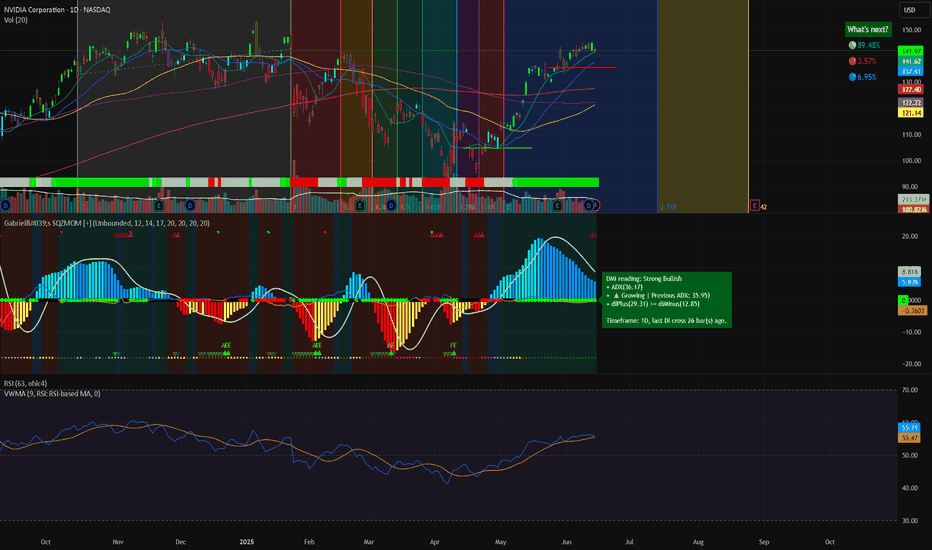This screenshot has width=932, height=550.
Task: Click the green pie icon beside 89.48%
Action: pyautogui.click(x=852, y=45)
